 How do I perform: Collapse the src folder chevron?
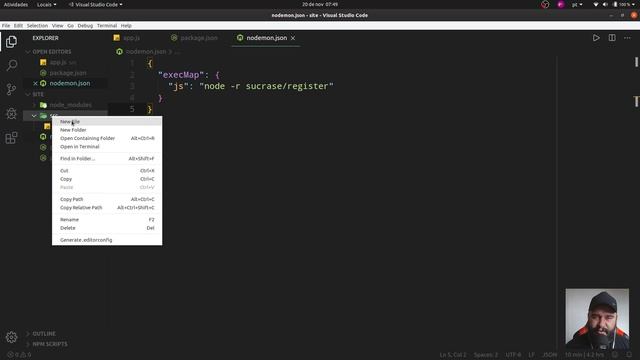pyautogui.click(x=34, y=116)
